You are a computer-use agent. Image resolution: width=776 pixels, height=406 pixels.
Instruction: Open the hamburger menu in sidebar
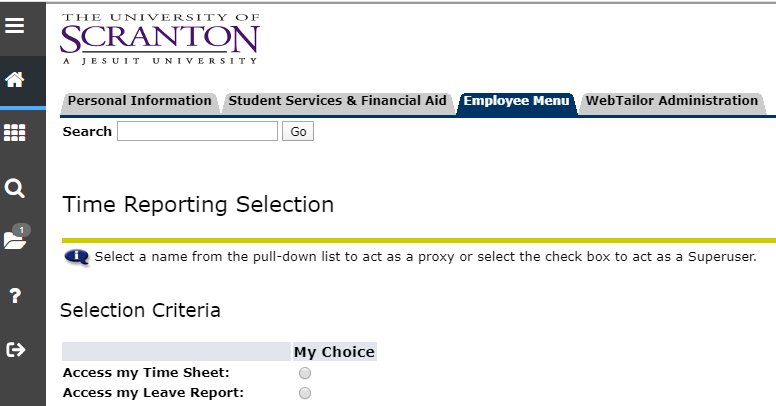tap(14, 26)
